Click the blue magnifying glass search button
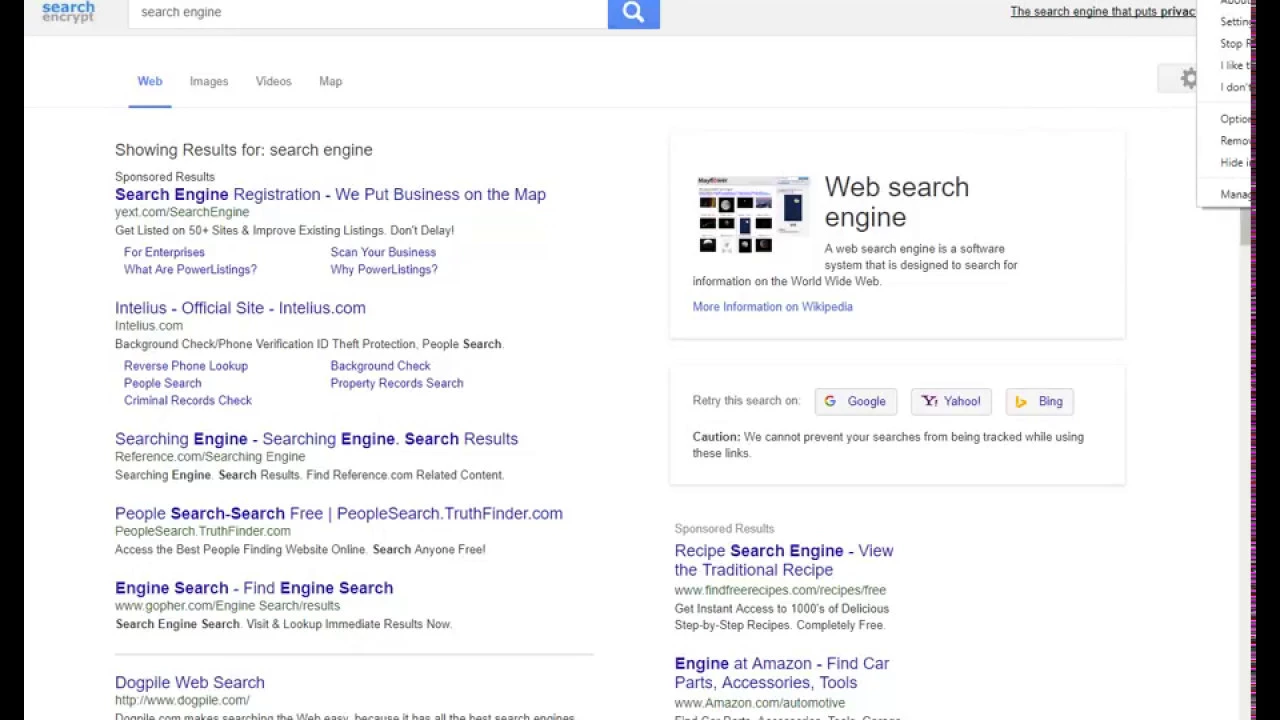 [x=633, y=12]
